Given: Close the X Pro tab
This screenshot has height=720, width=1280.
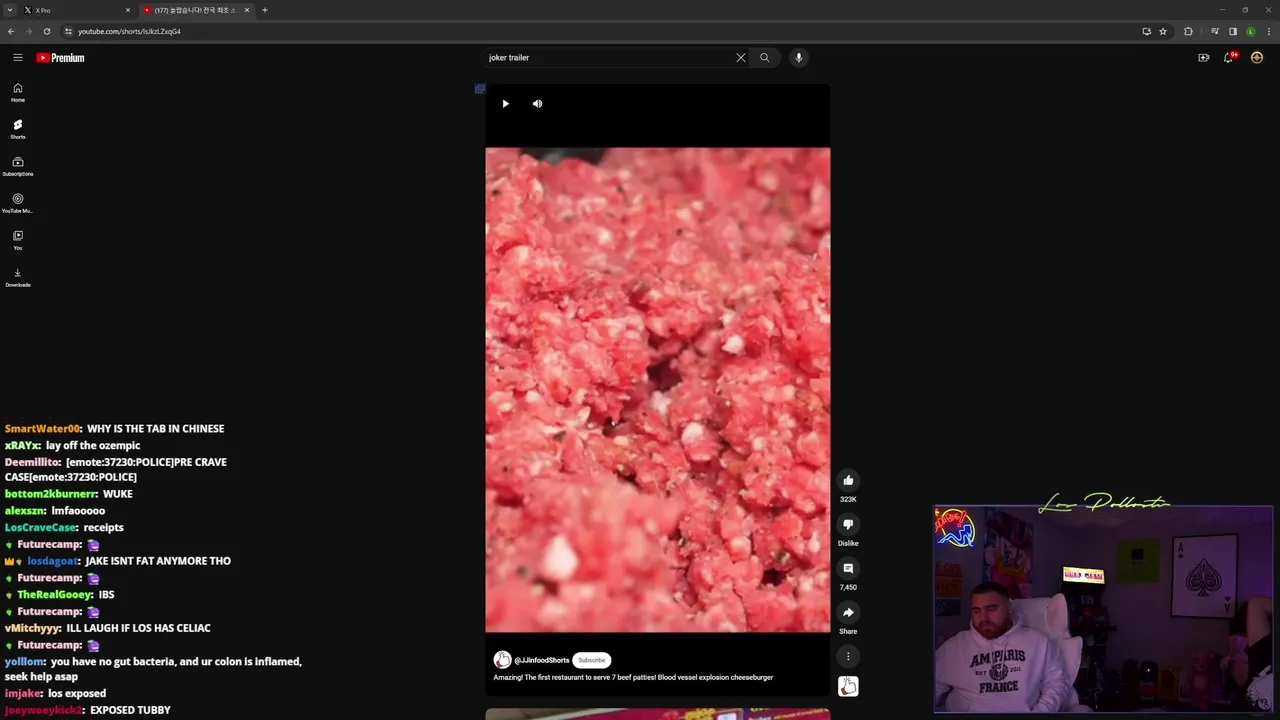Looking at the screenshot, I should pyautogui.click(x=128, y=10).
